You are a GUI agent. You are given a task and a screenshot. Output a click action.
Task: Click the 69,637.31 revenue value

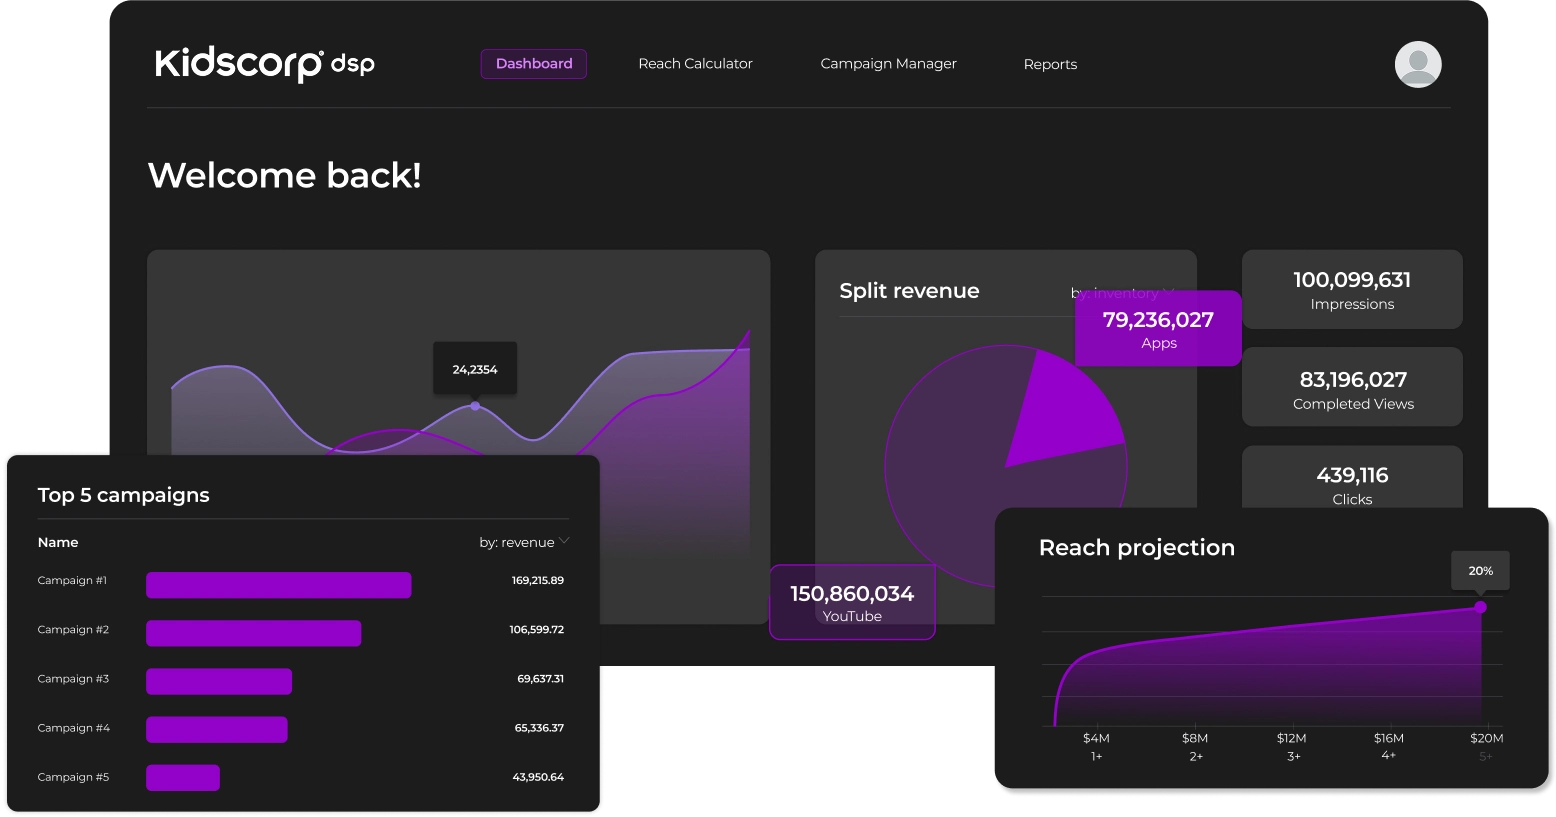(x=541, y=679)
